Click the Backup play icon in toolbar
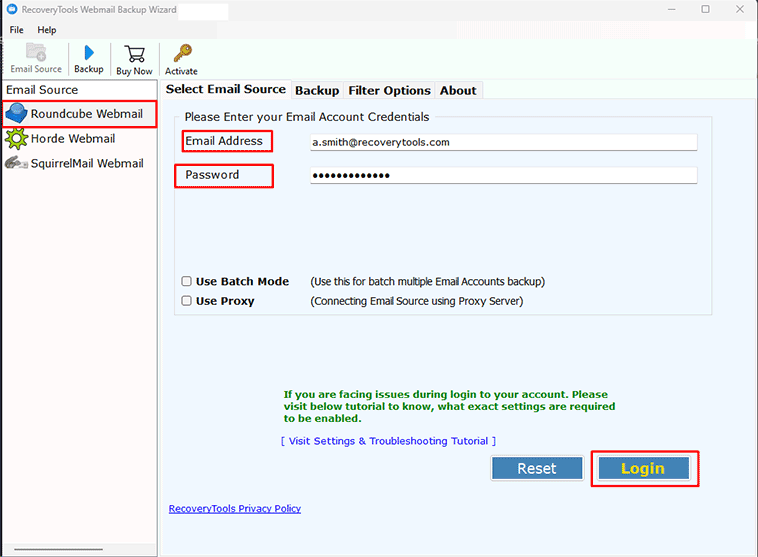 click(x=89, y=52)
